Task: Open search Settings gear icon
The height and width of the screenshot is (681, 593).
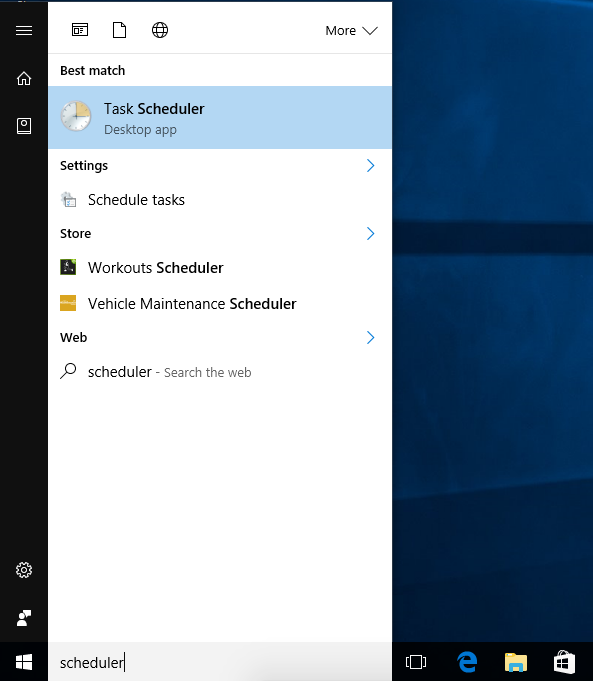Action: click(x=24, y=570)
